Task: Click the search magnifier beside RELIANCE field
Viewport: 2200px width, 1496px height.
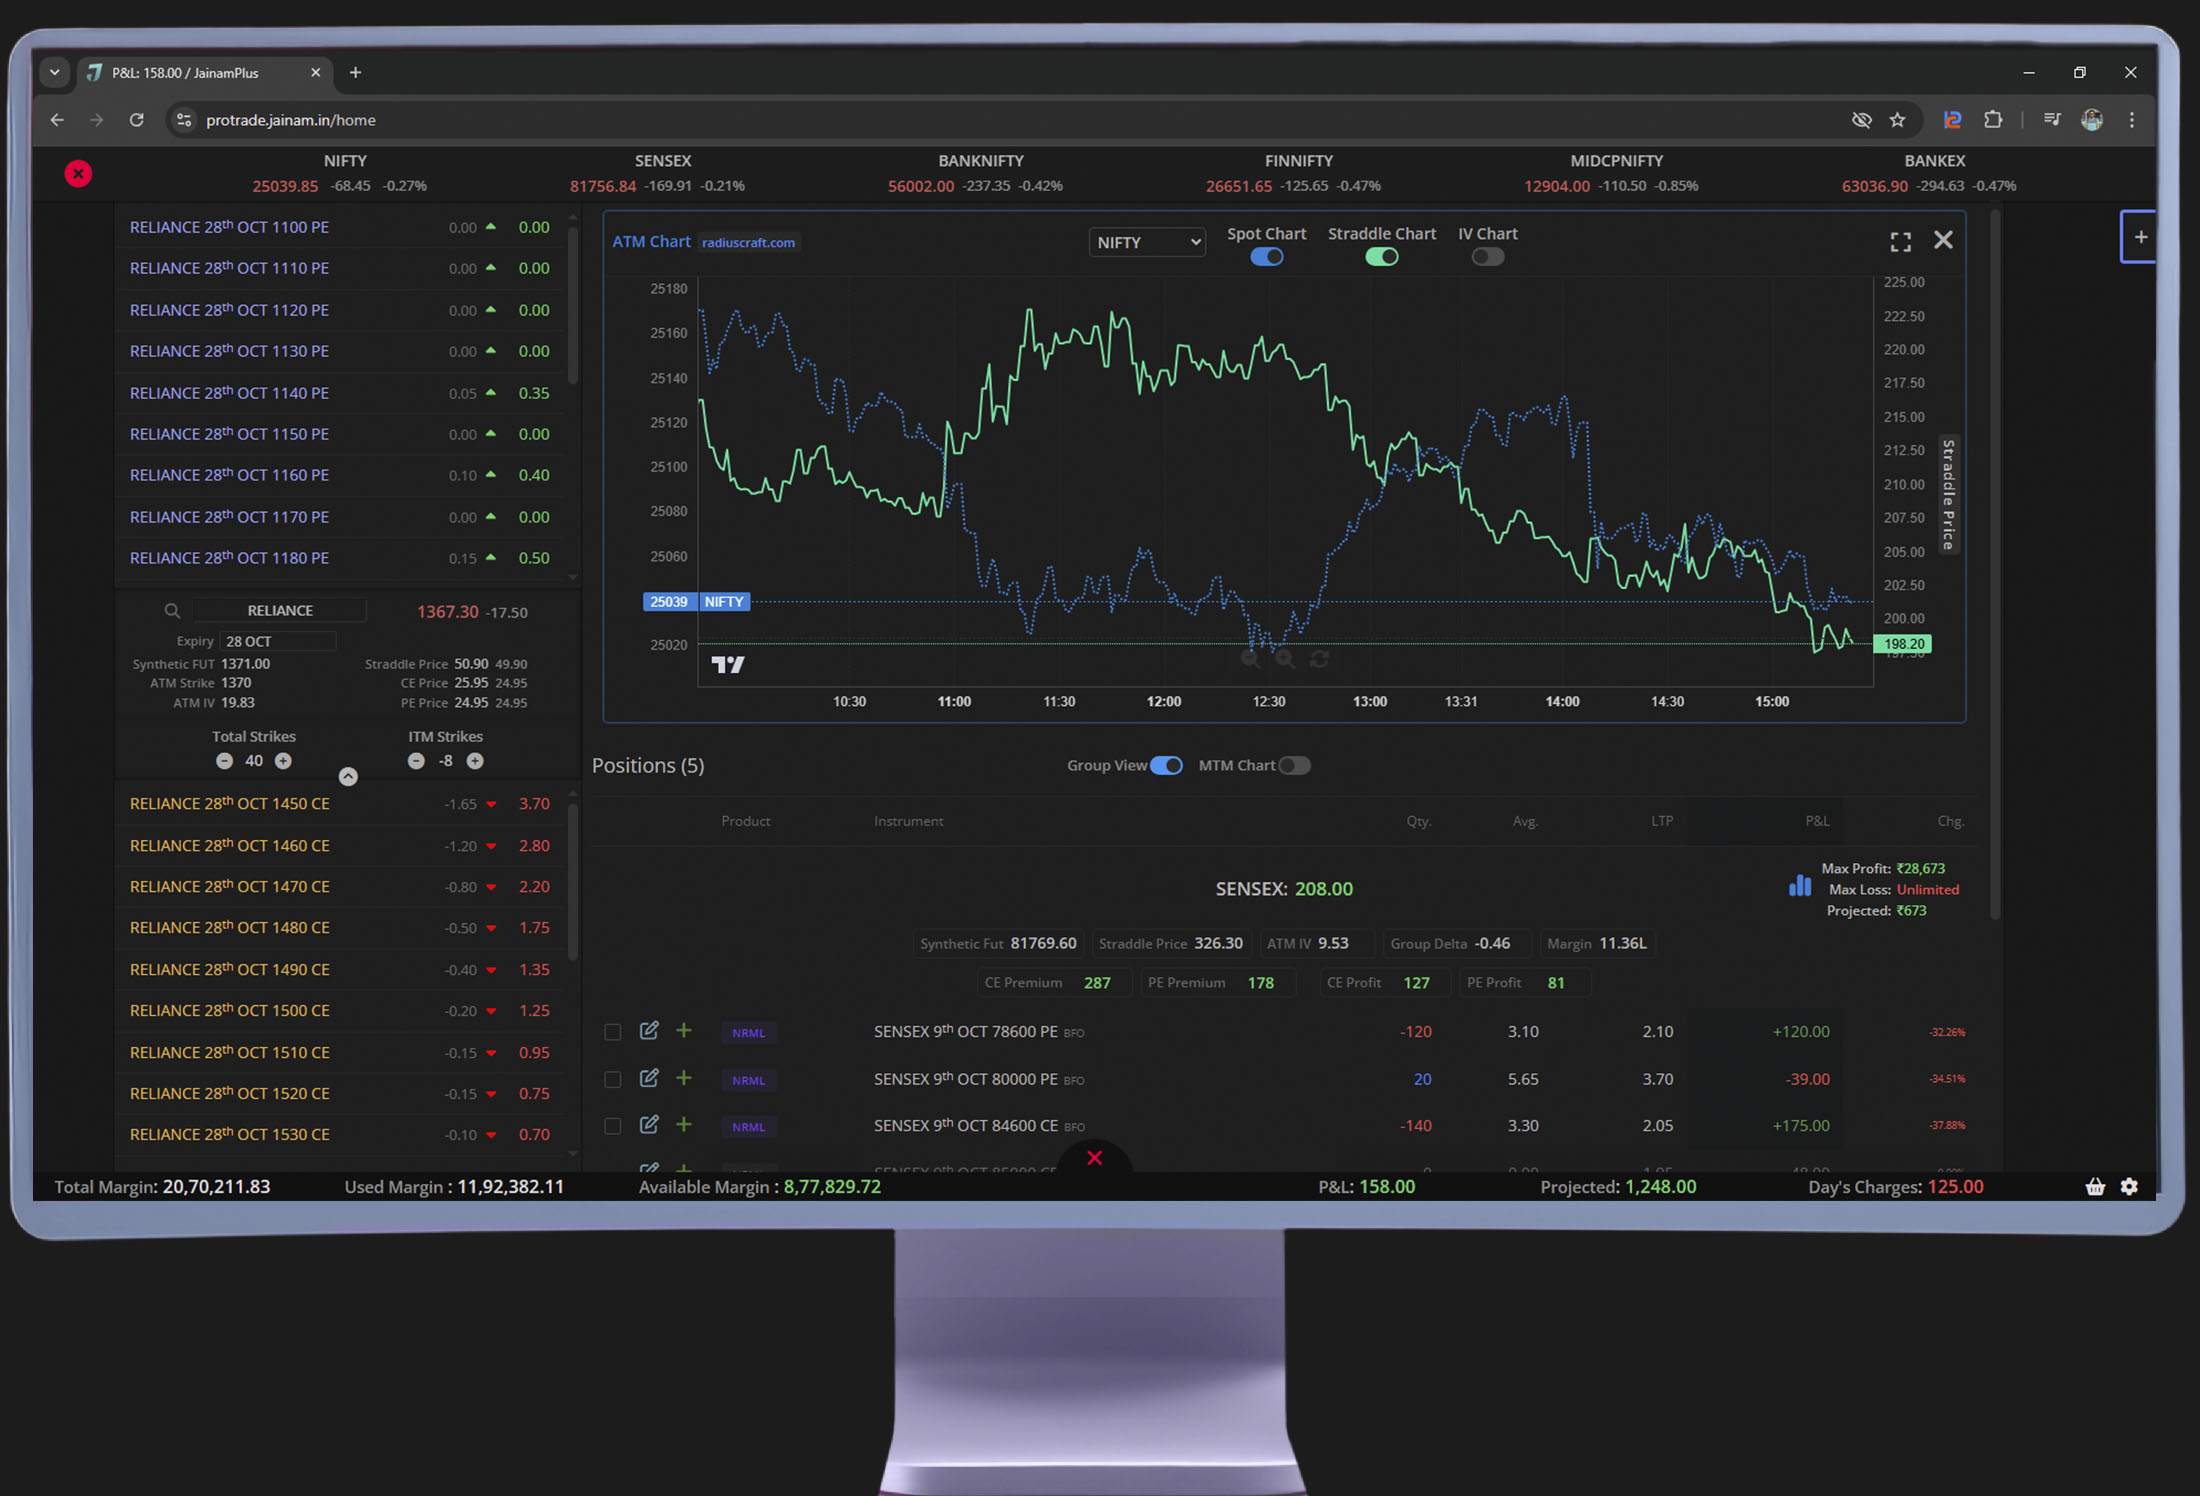Action: coord(172,611)
